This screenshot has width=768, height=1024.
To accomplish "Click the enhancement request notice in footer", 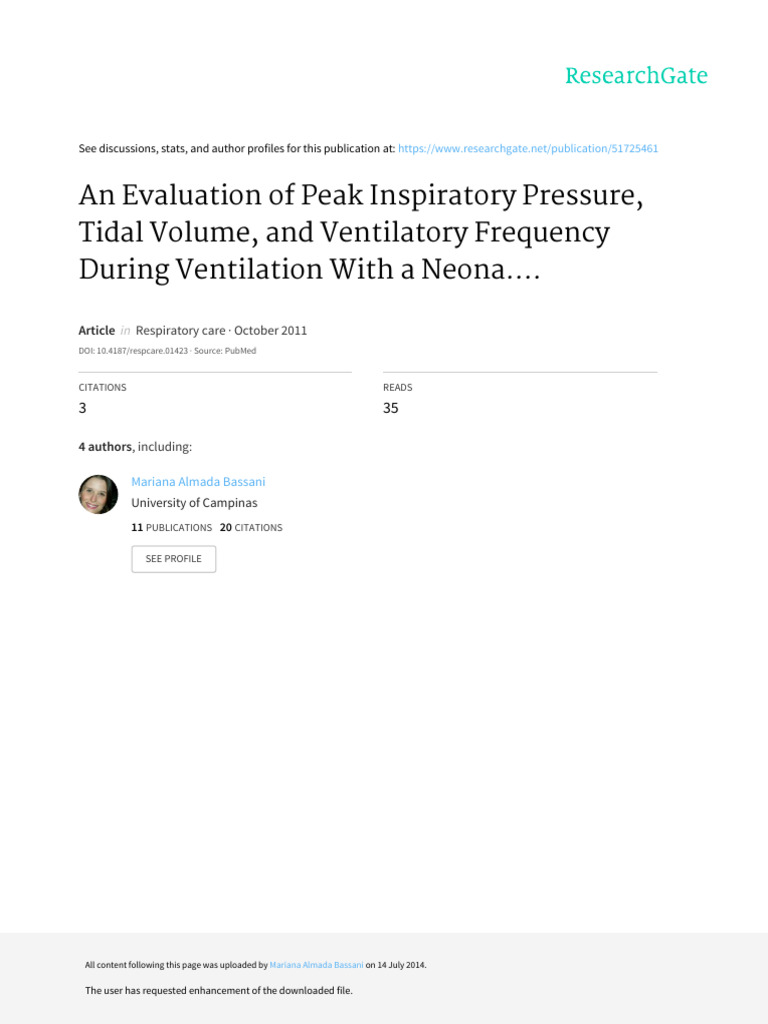I will tap(219, 990).
